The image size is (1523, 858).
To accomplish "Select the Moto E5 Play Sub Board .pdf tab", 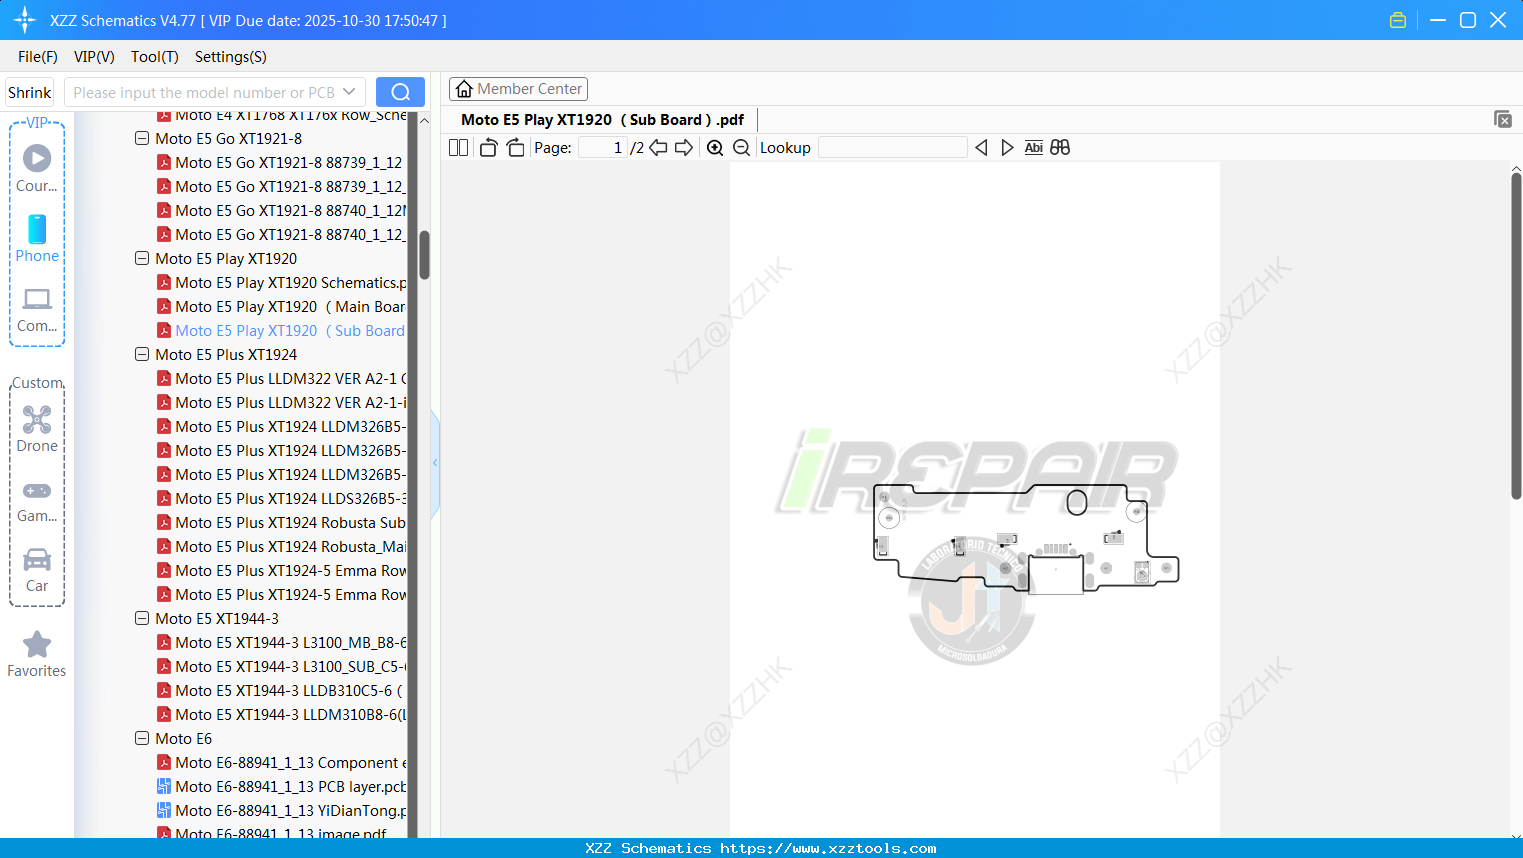I will pyautogui.click(x=602, y=120).
